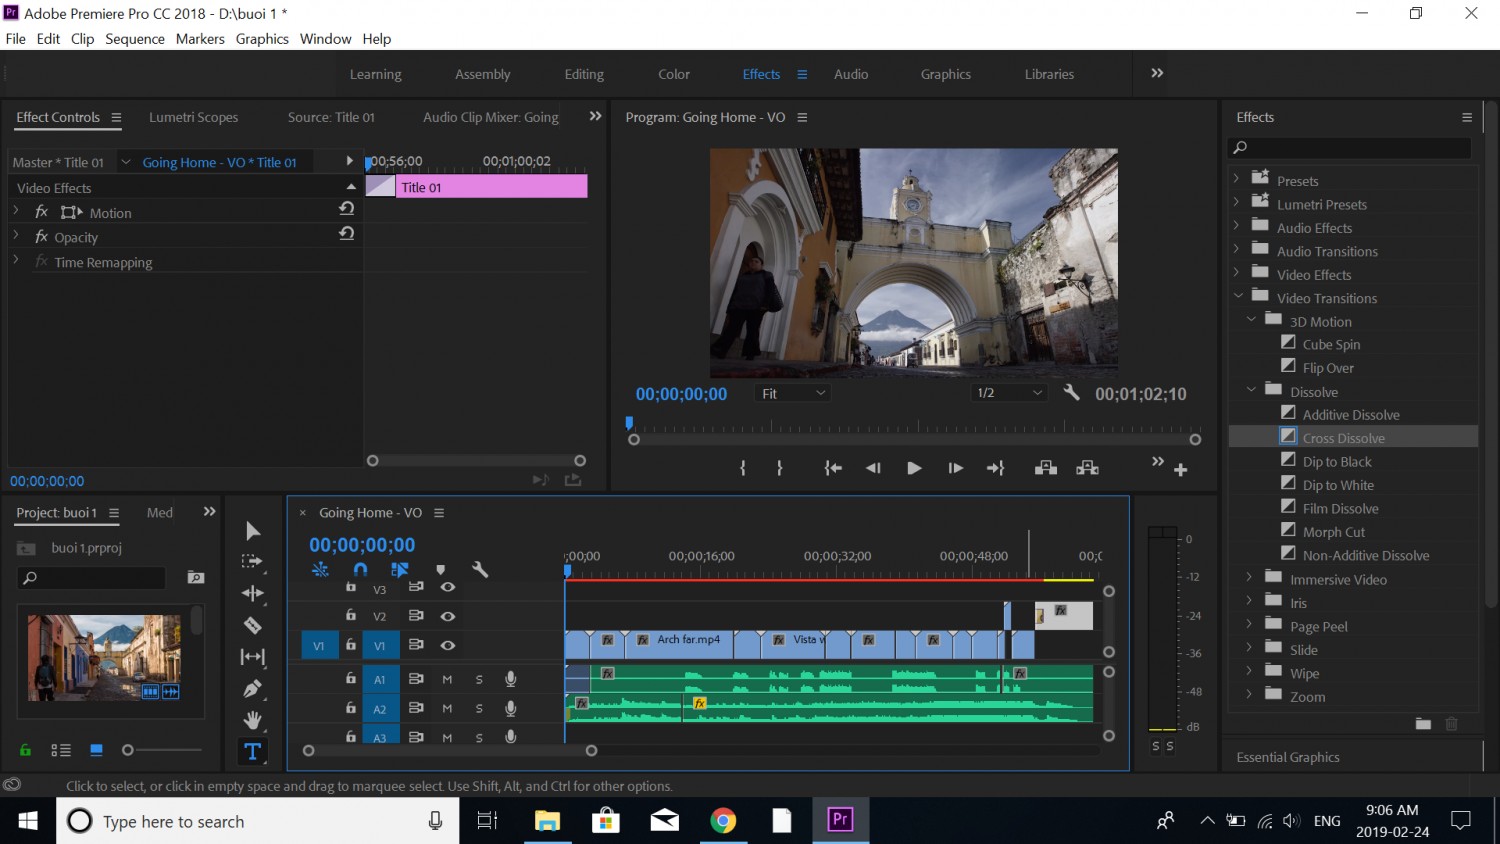Switch to the Color workspace
This screenshot has height=844, width=1500.
pyautogui.click(x=674, y=74)
